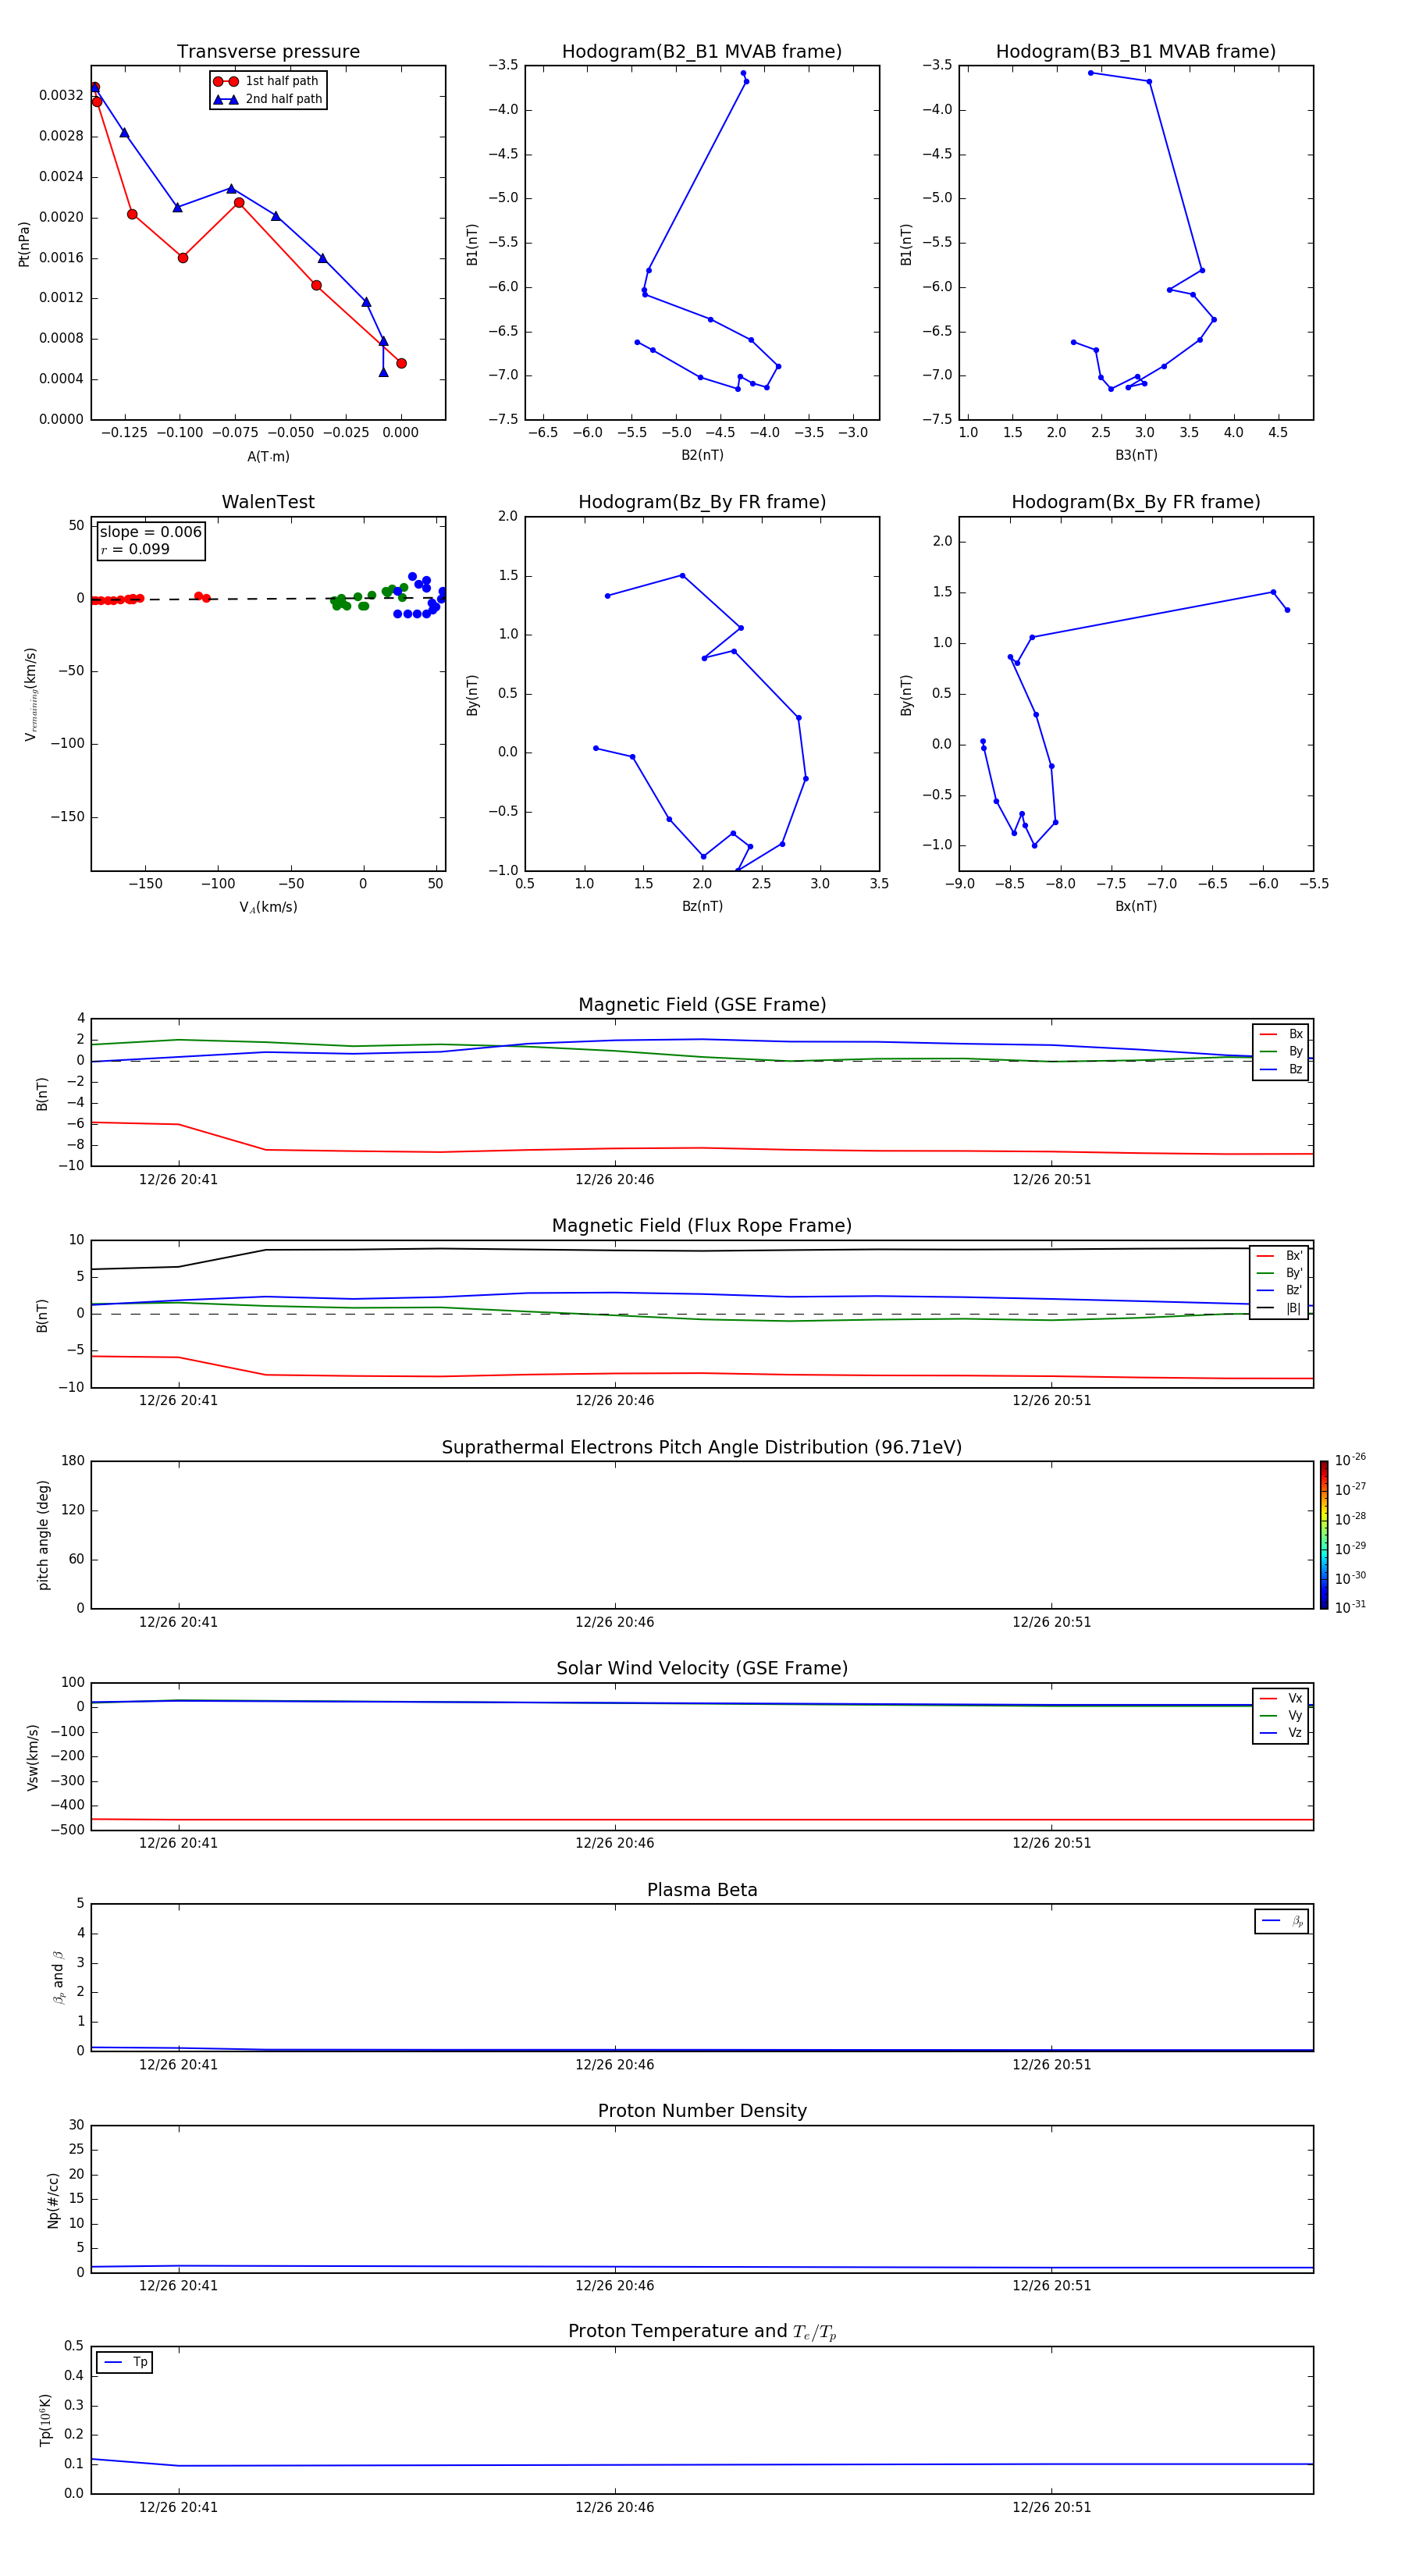This screenshot has width=1405, height=2576.
Task: Select the |B| legend entry in Flux Rope plot
Action: (1280, 1308)
